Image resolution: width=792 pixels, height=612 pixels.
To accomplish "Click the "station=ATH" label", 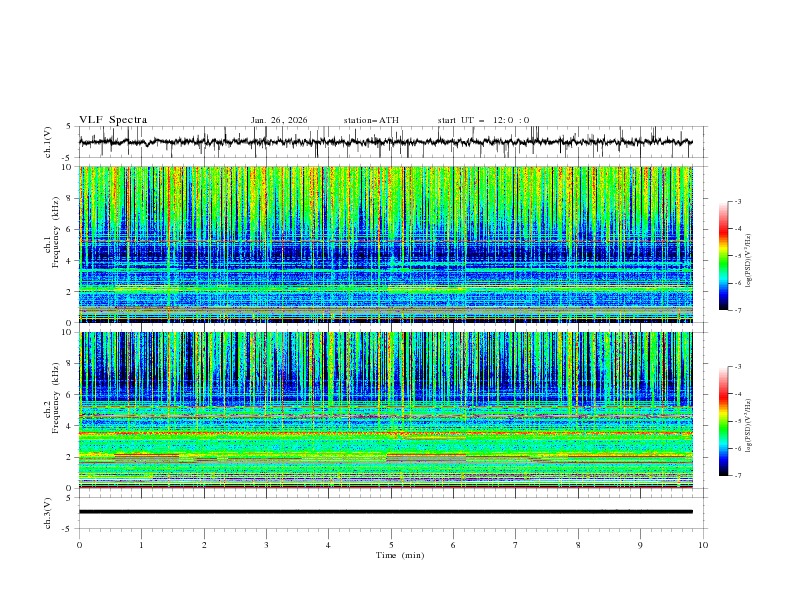I will pyautogui.click(x=371, y=120).
